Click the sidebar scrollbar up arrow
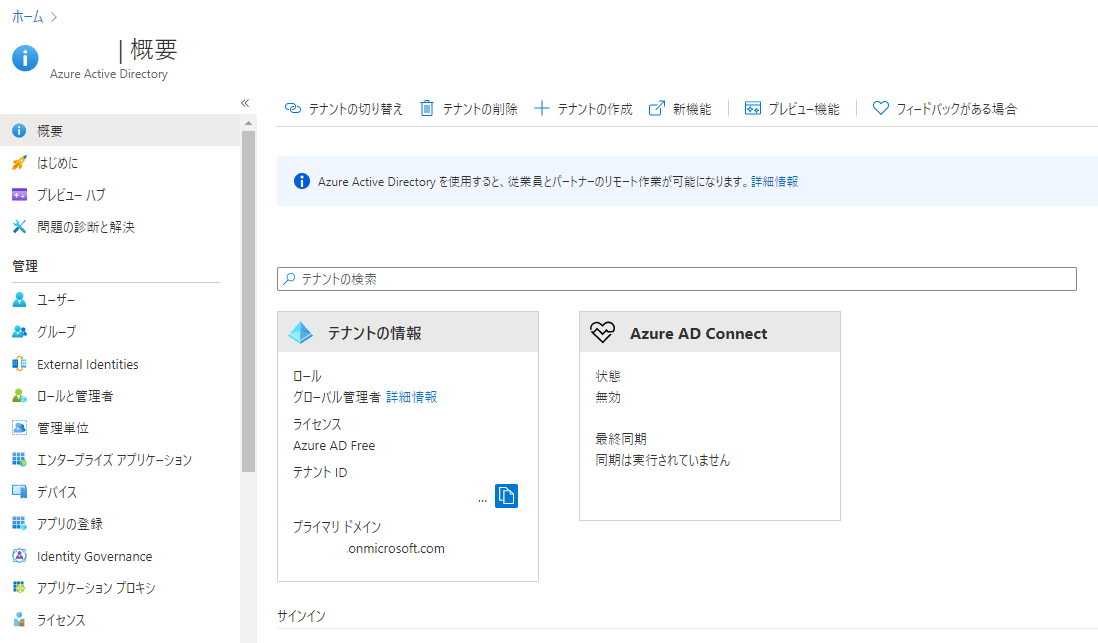 (249, 123)
